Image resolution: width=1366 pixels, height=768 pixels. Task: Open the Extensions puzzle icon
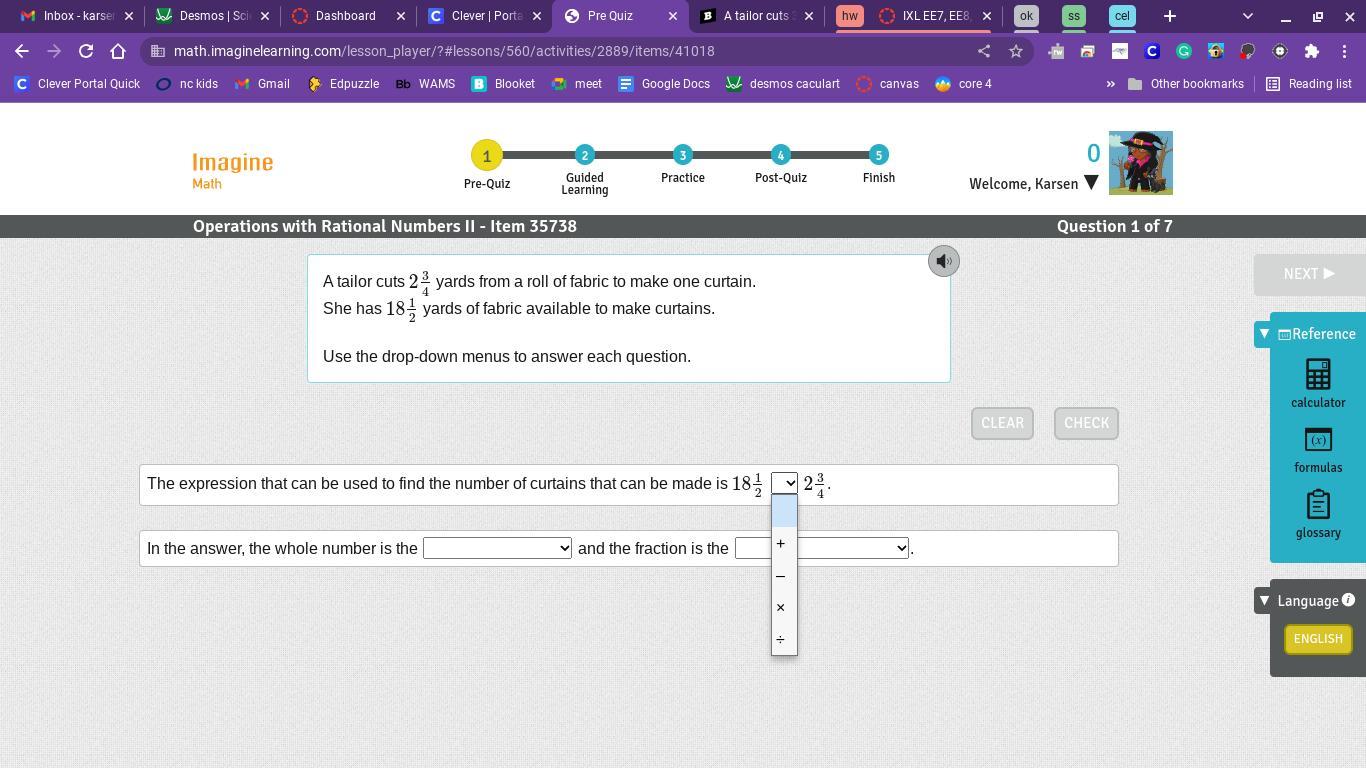pyautogui.click(x=1312, y=51)
